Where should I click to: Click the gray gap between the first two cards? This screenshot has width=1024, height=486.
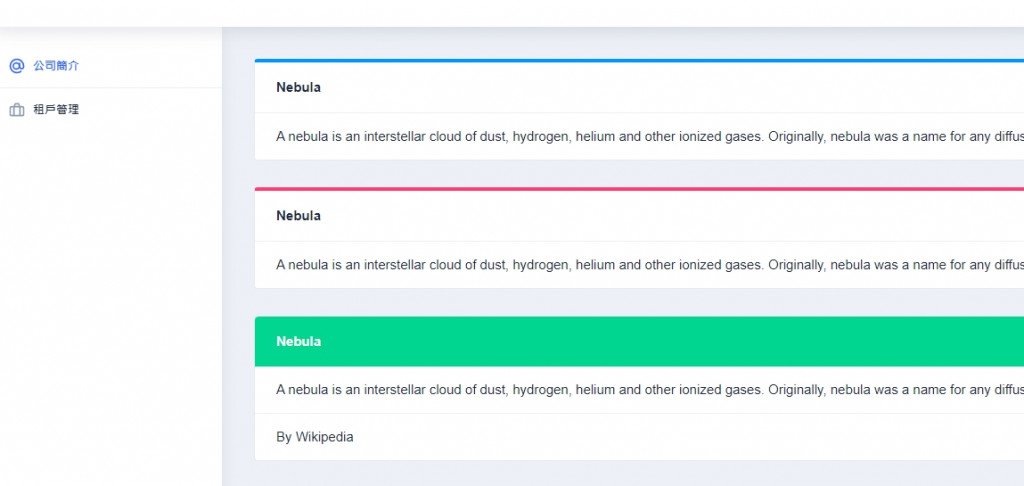(x=640, y=174)
